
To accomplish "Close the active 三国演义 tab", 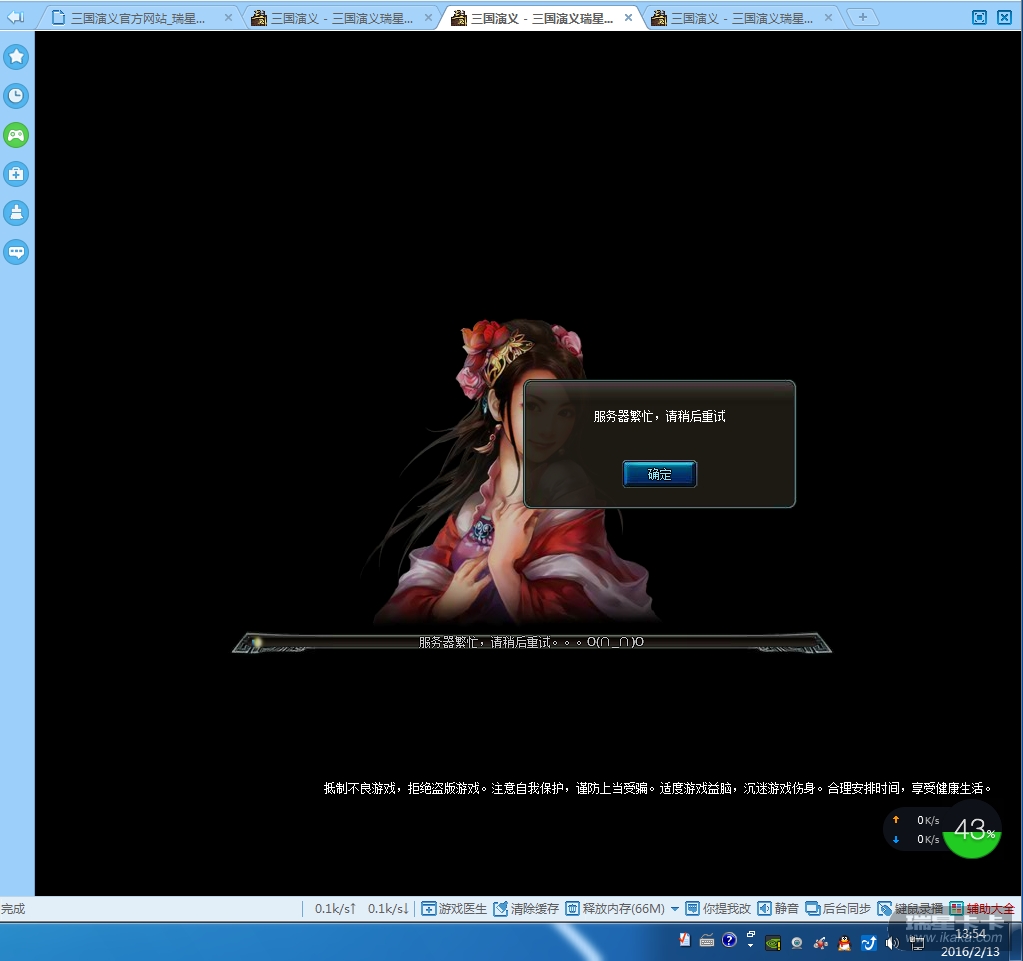I will click(629, 18).
